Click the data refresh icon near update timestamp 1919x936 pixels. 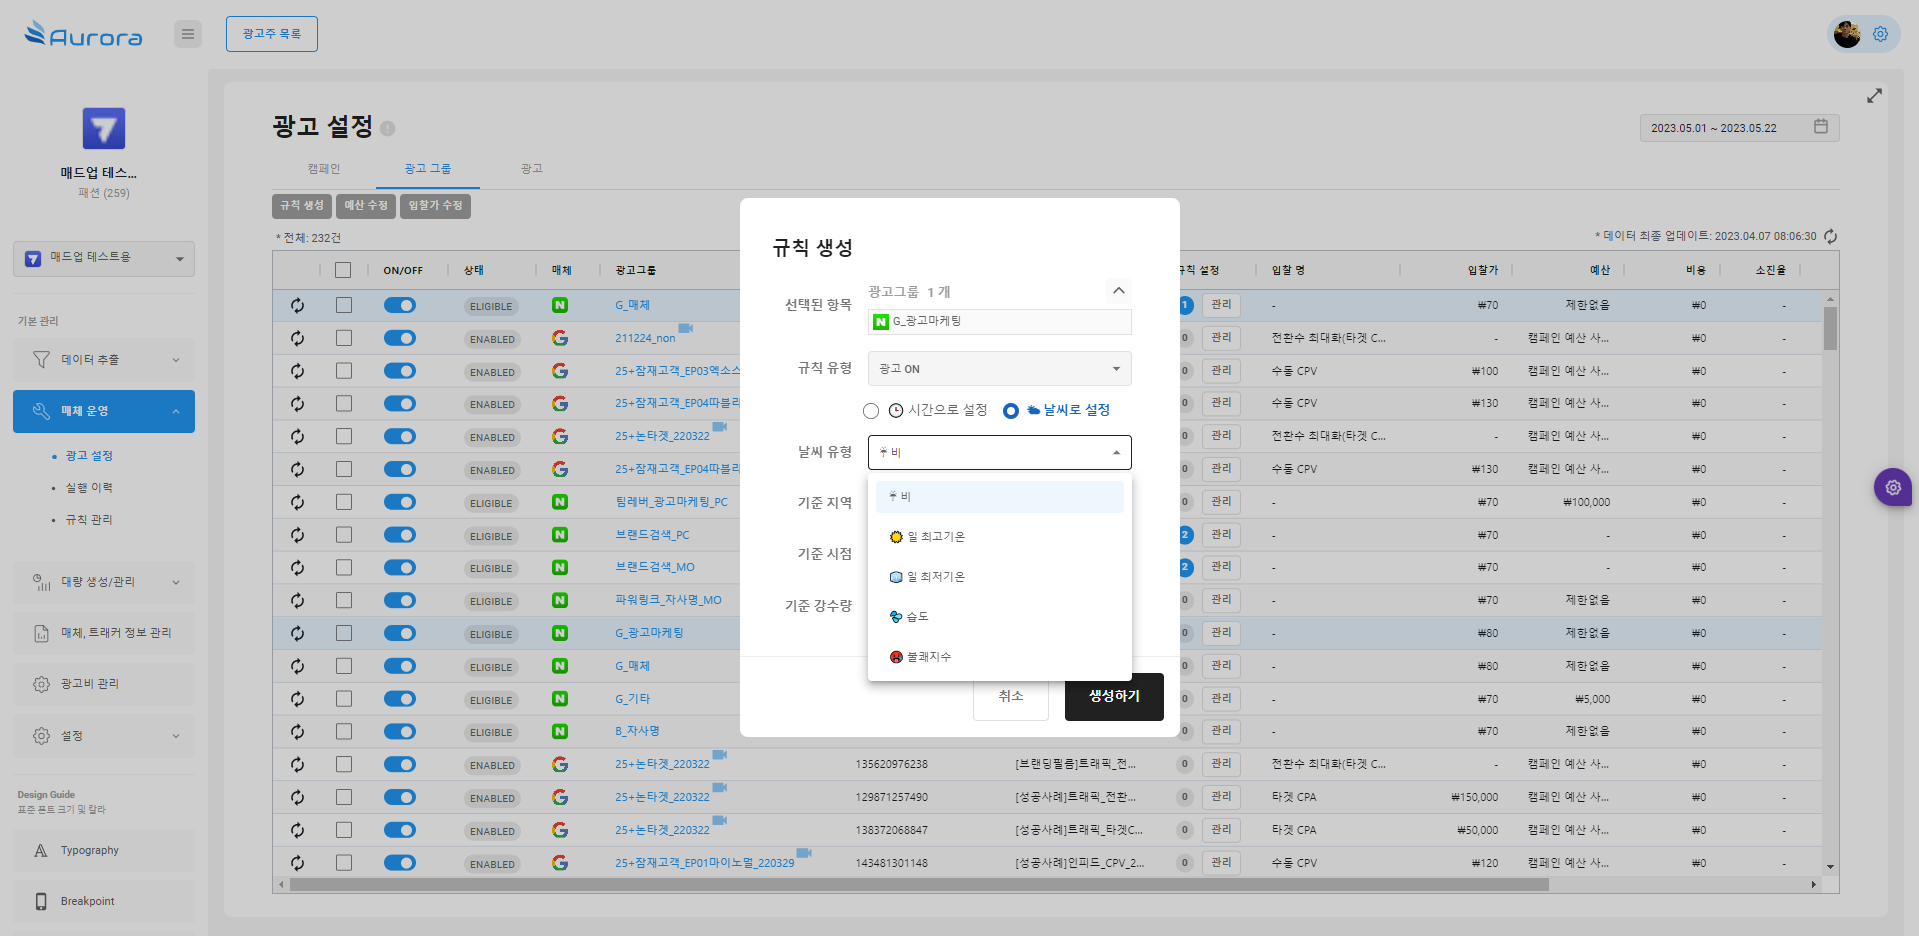coord(1830,237)
